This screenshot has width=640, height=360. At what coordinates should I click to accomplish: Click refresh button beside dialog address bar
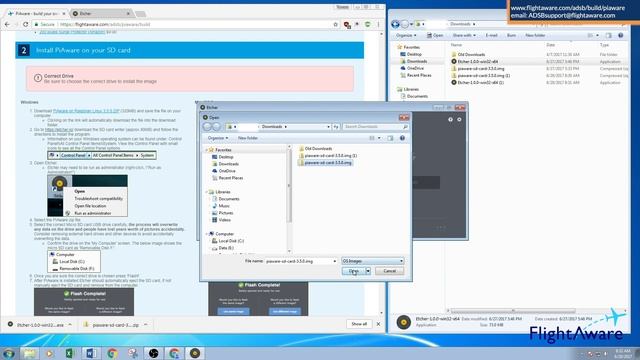pyautogui.click(x=336, y=127)
